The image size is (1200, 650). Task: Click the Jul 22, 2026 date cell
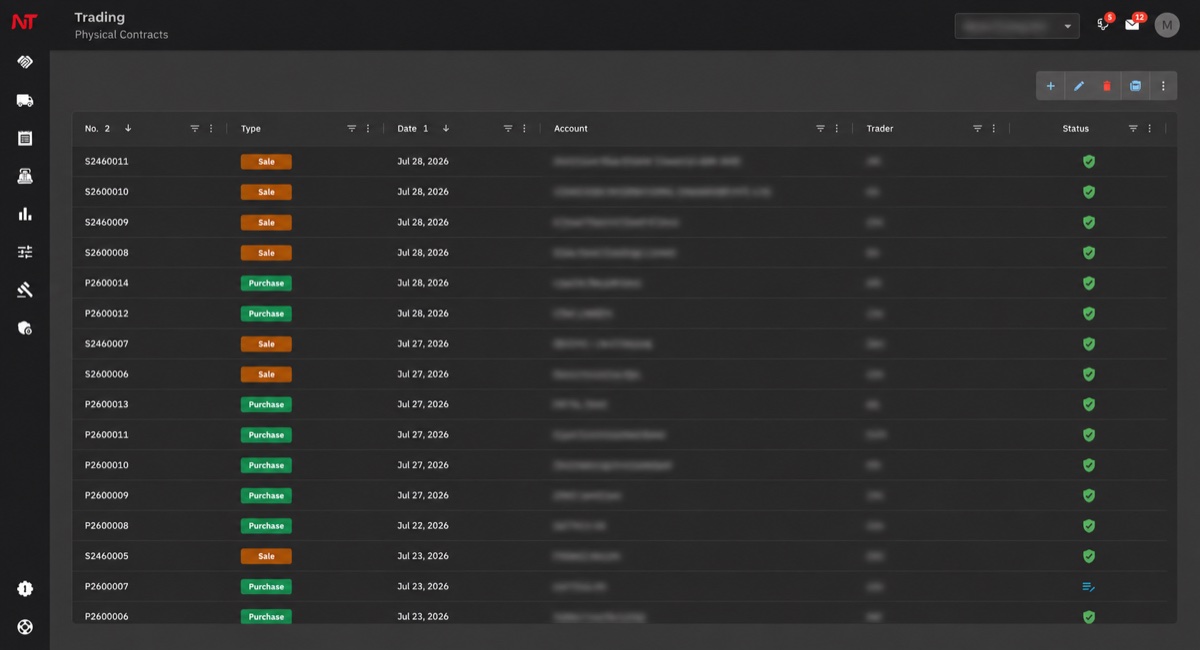(x=423, y=526)
